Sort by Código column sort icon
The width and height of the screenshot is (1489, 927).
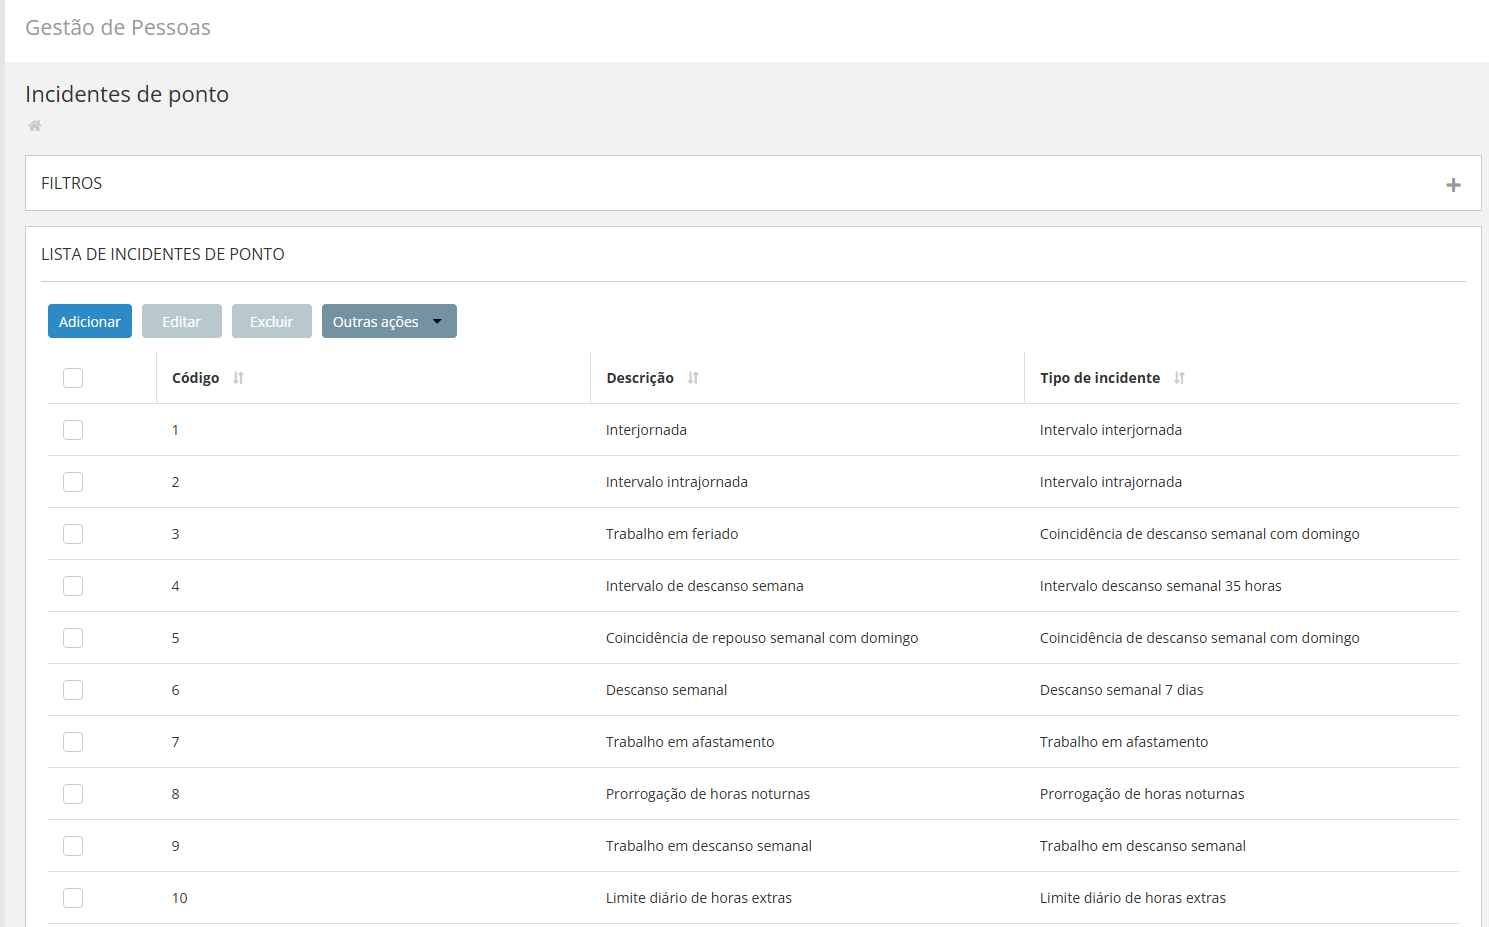point(238,378)
